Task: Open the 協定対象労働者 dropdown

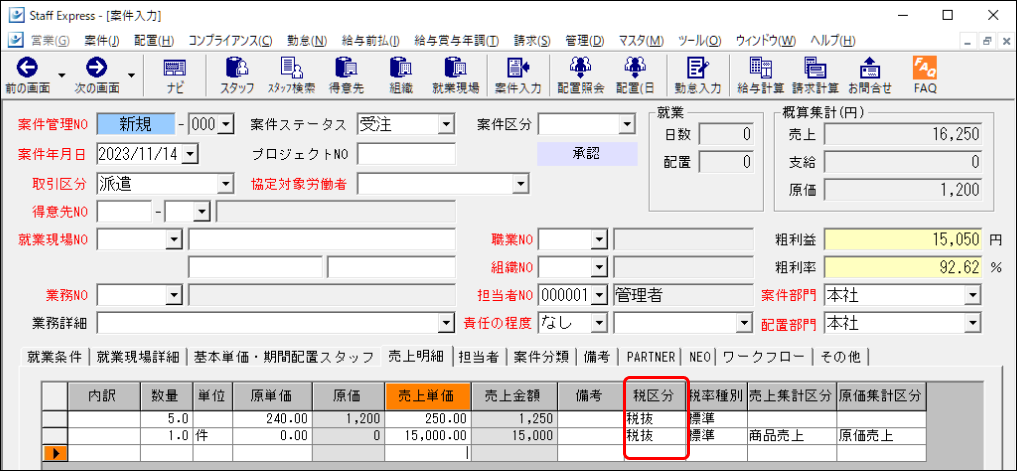Action: click(521, 184)
